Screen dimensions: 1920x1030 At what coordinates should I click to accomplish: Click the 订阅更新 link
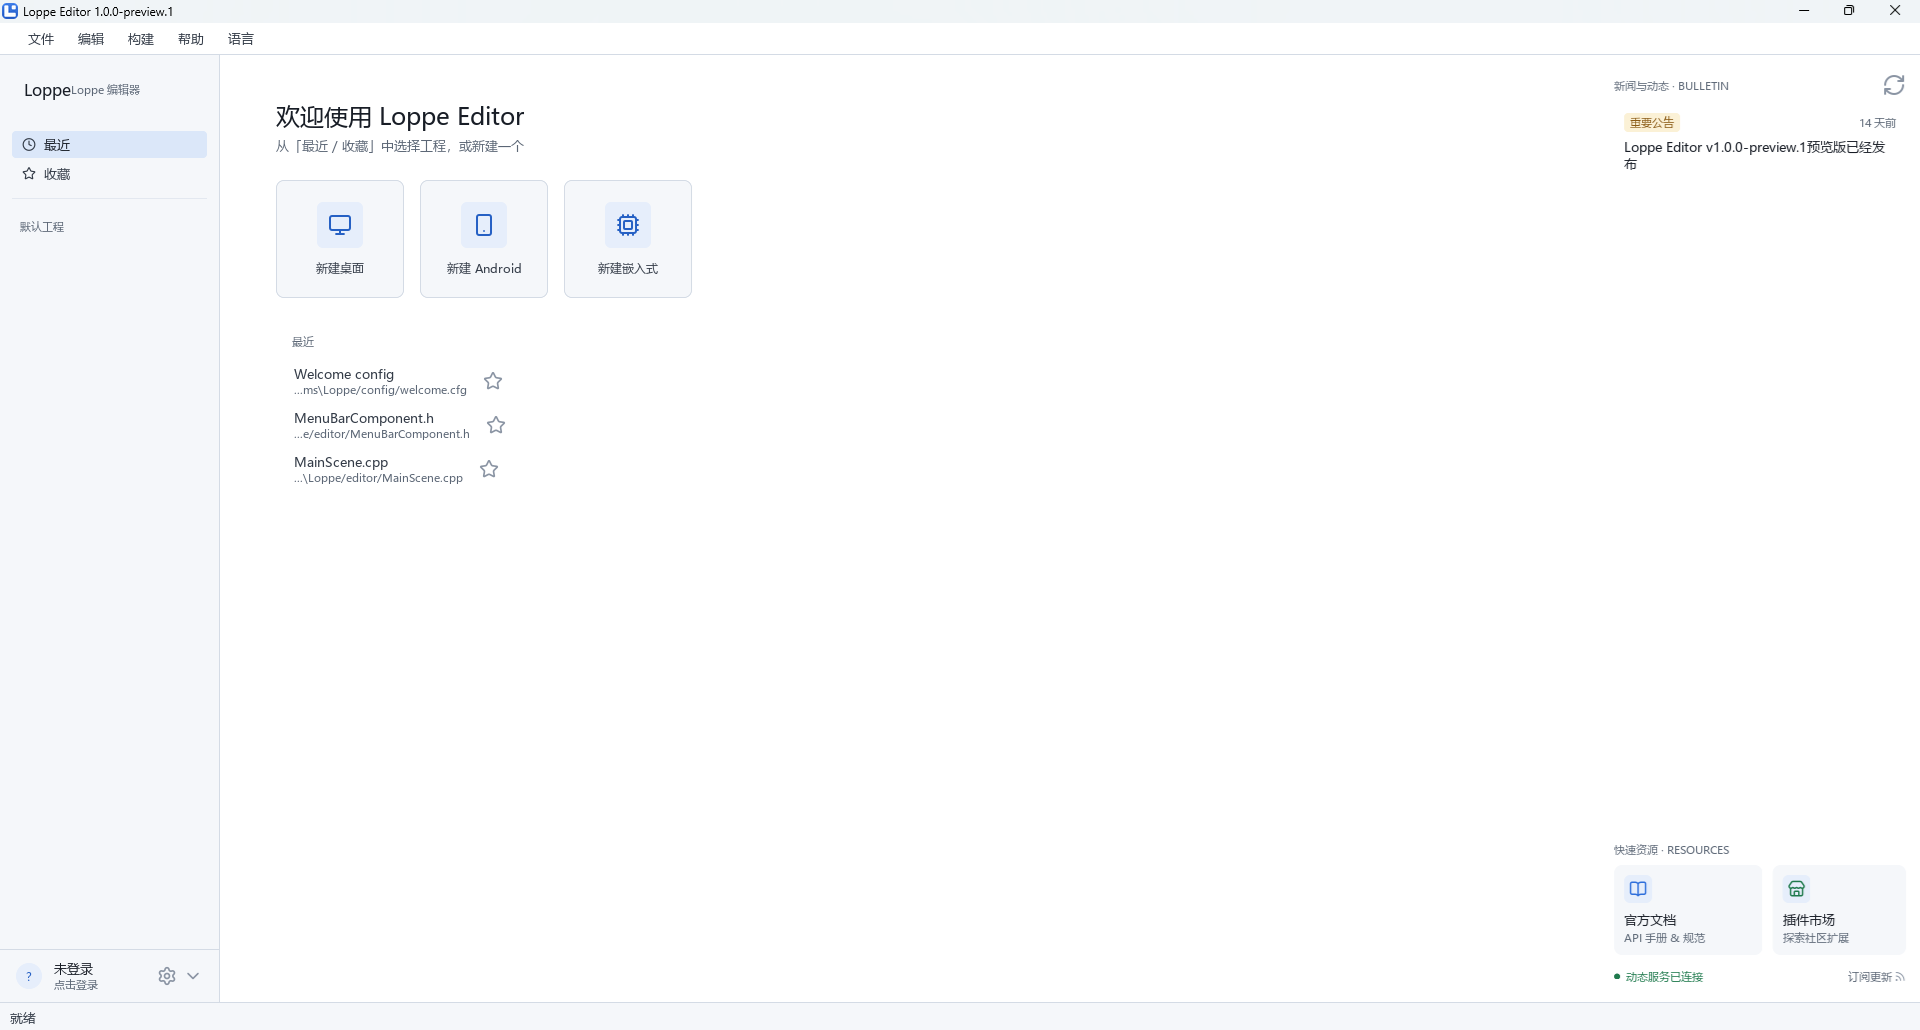pos(1875,977)
